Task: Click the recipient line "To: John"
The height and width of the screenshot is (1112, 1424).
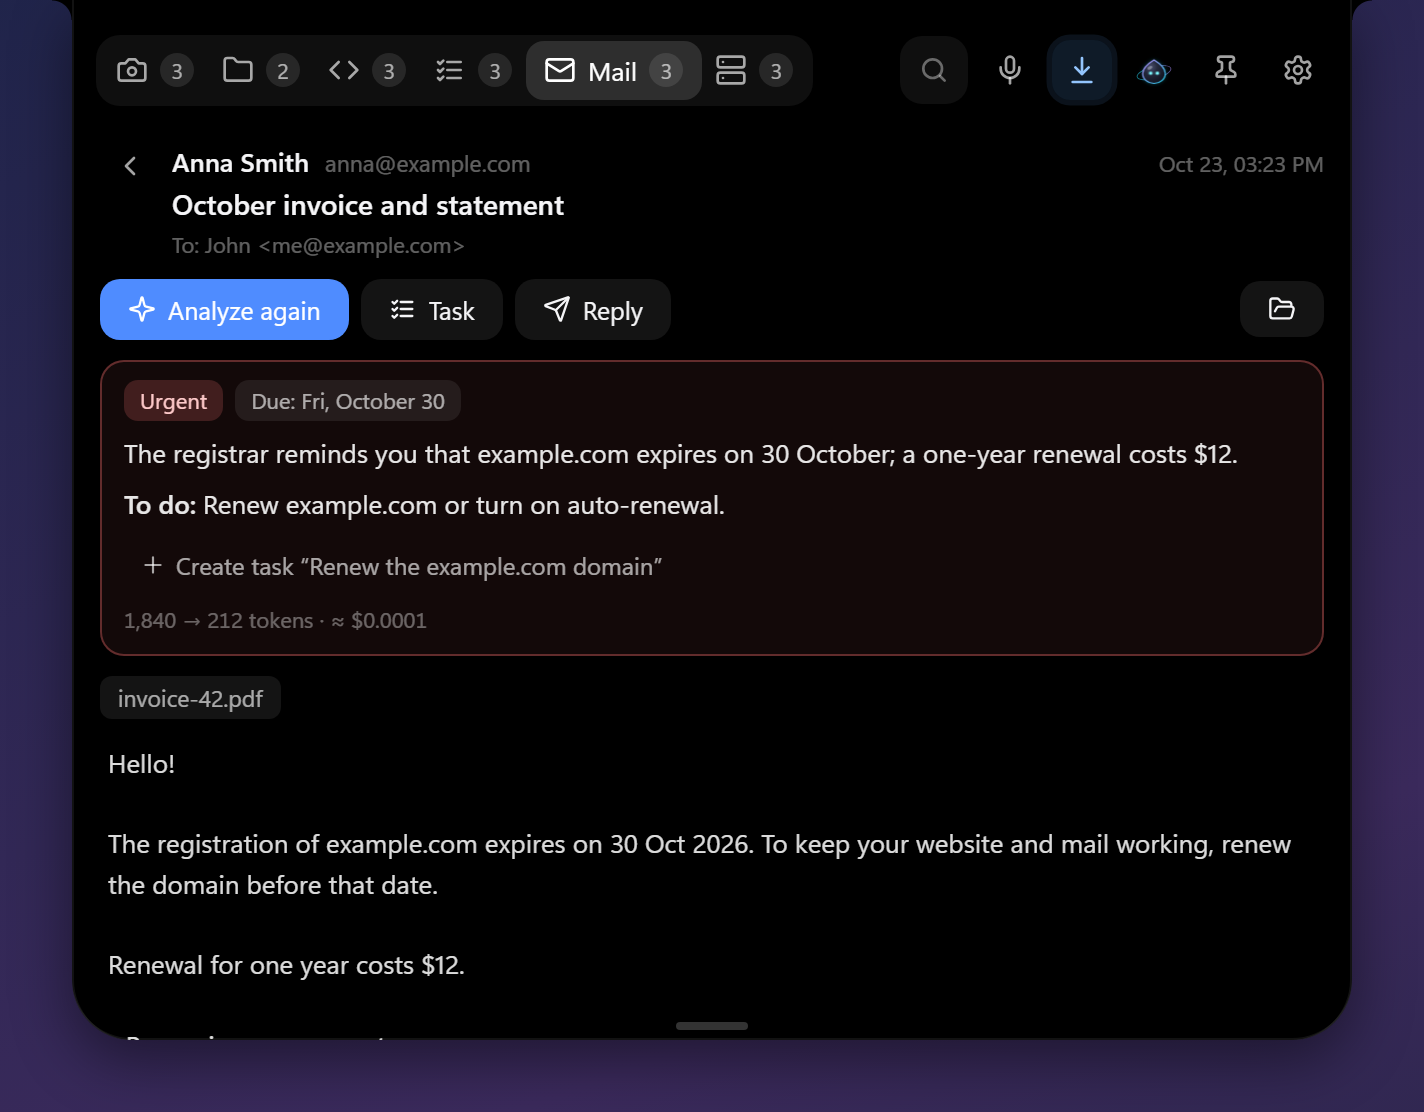Action: pos(318,246)
